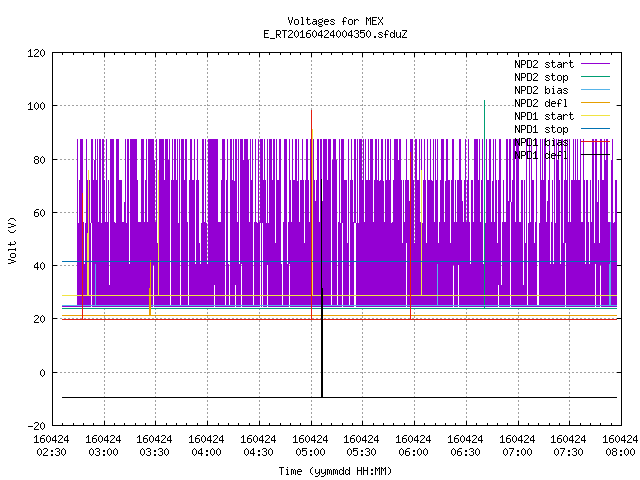The height and width of the screenshot is (480, 640).
Task: Click the 'NPD1 defl' legend label
Action: click(x=541, y=156)
